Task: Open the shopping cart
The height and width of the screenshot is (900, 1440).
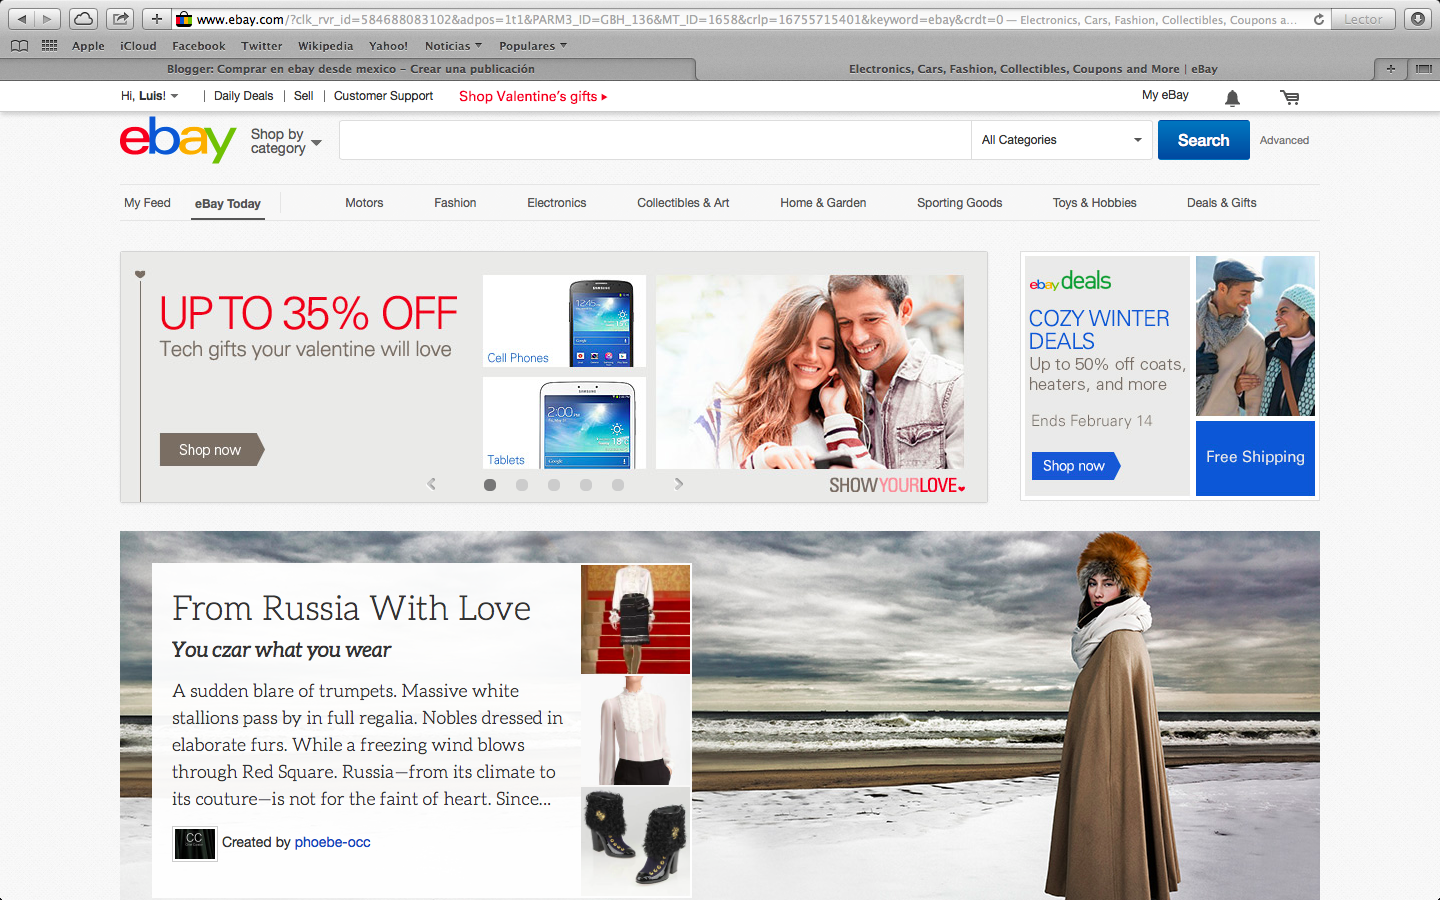Action: pos(1289,97)
